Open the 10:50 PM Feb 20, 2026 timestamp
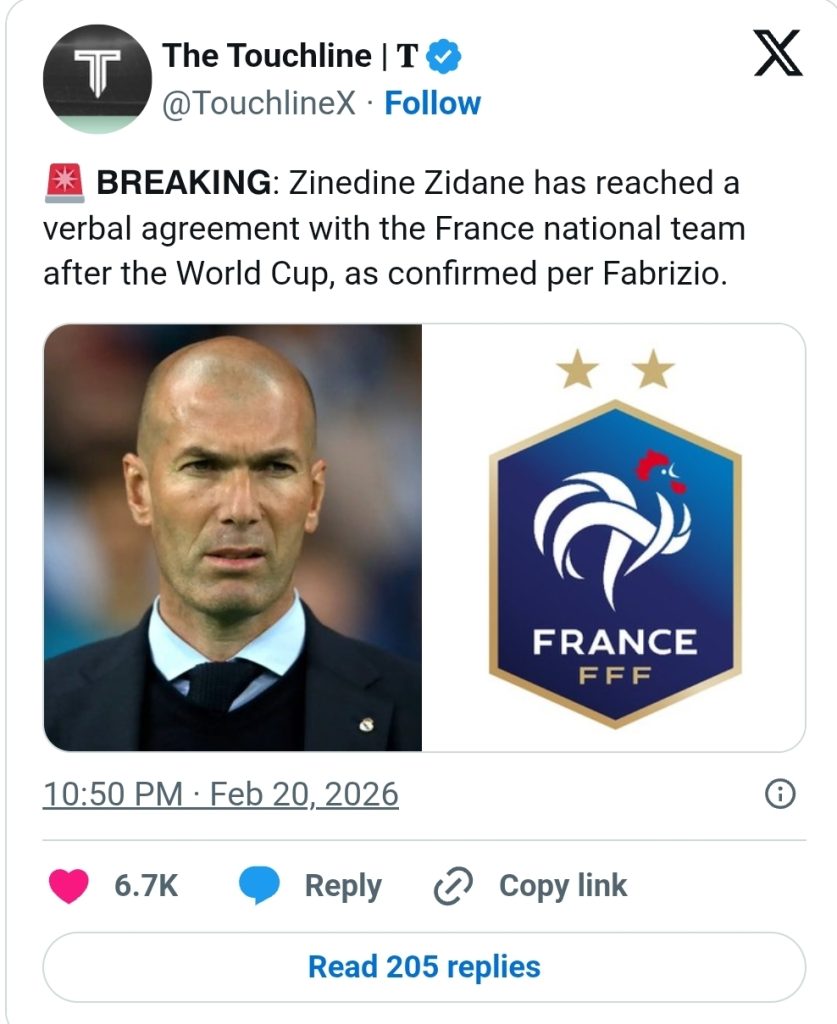 click(x=221, y=795)
